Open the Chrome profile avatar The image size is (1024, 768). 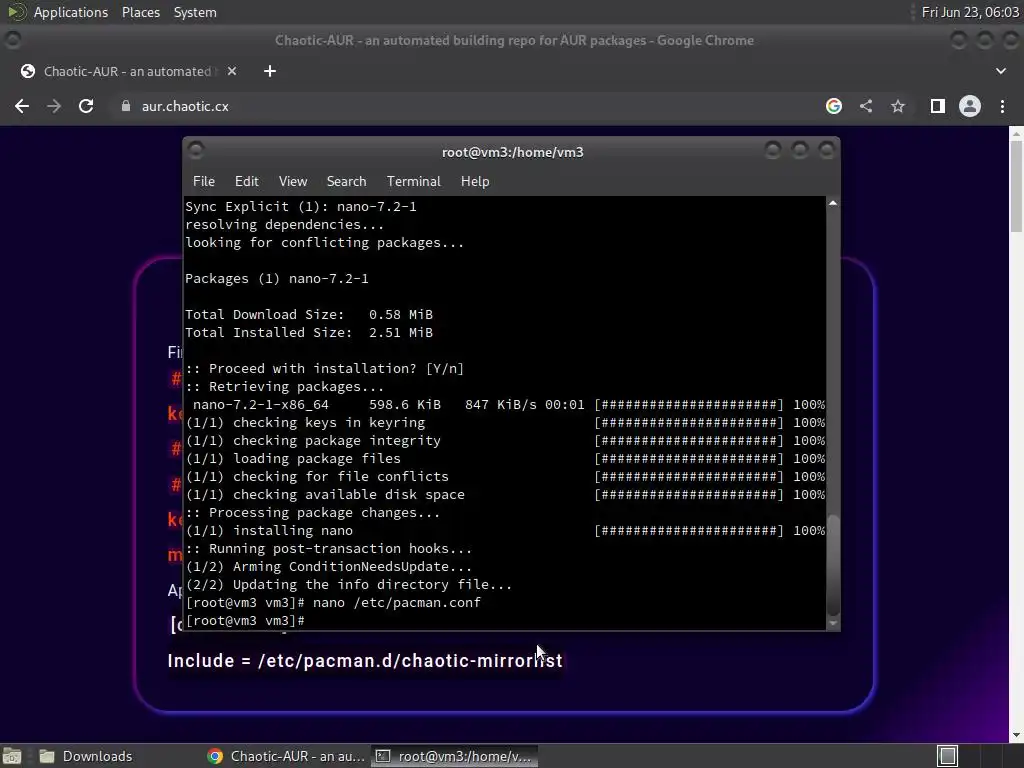click(970, 106)
